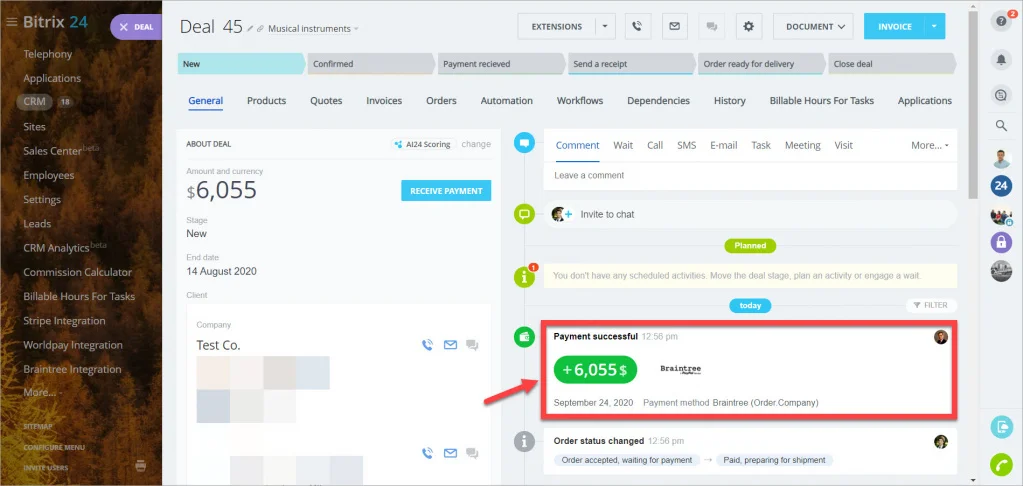Set deal stage to Send a receipt
The image size is (1023, 486).
pos(631,64)
